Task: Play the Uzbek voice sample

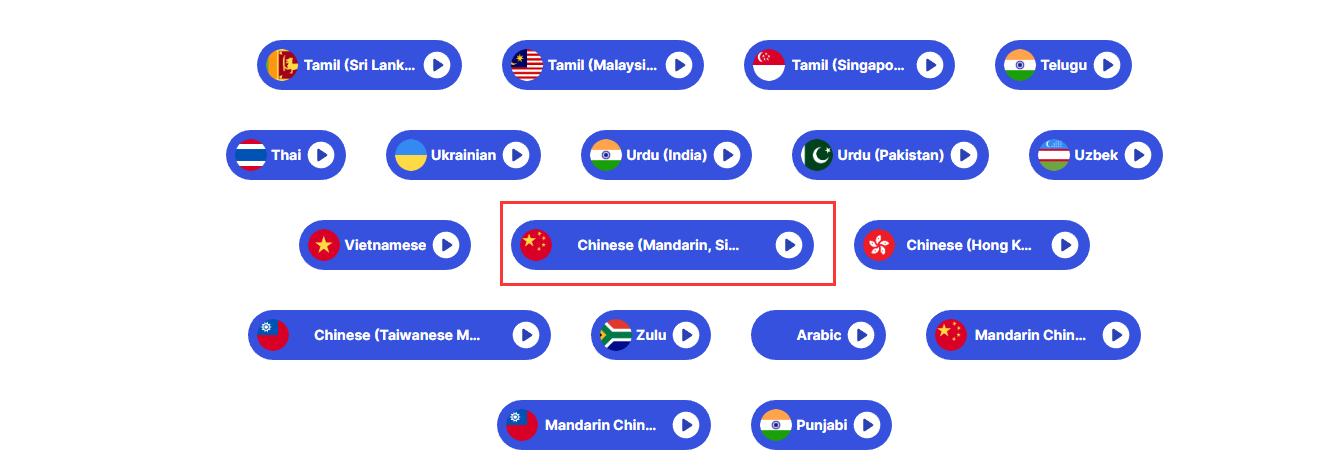Action: coord(1137,155)
